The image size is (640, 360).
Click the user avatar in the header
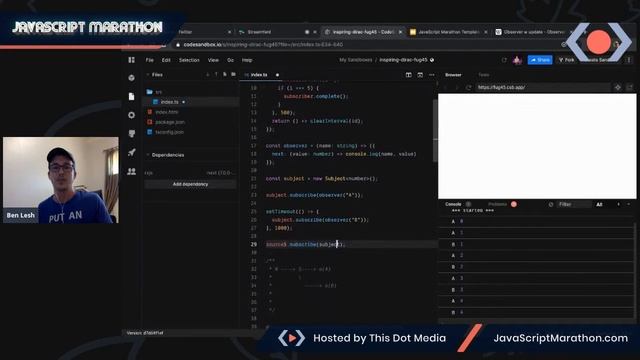coord(518,60)
